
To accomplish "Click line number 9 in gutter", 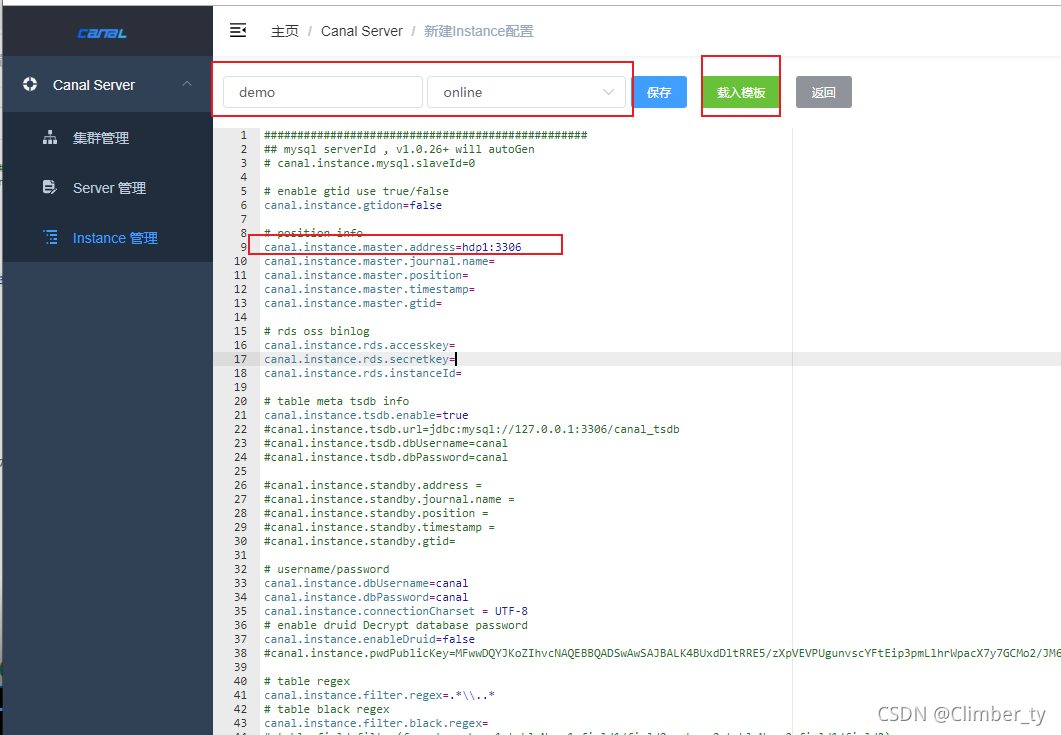I will pyautogui.click(x=244, y=247).
